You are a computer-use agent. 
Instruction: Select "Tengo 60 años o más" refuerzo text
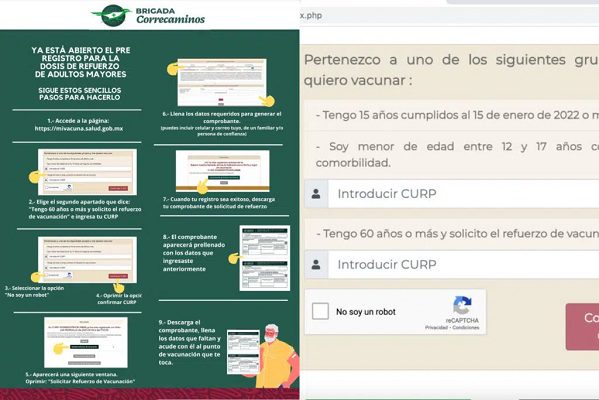click(x=457, y=233)
